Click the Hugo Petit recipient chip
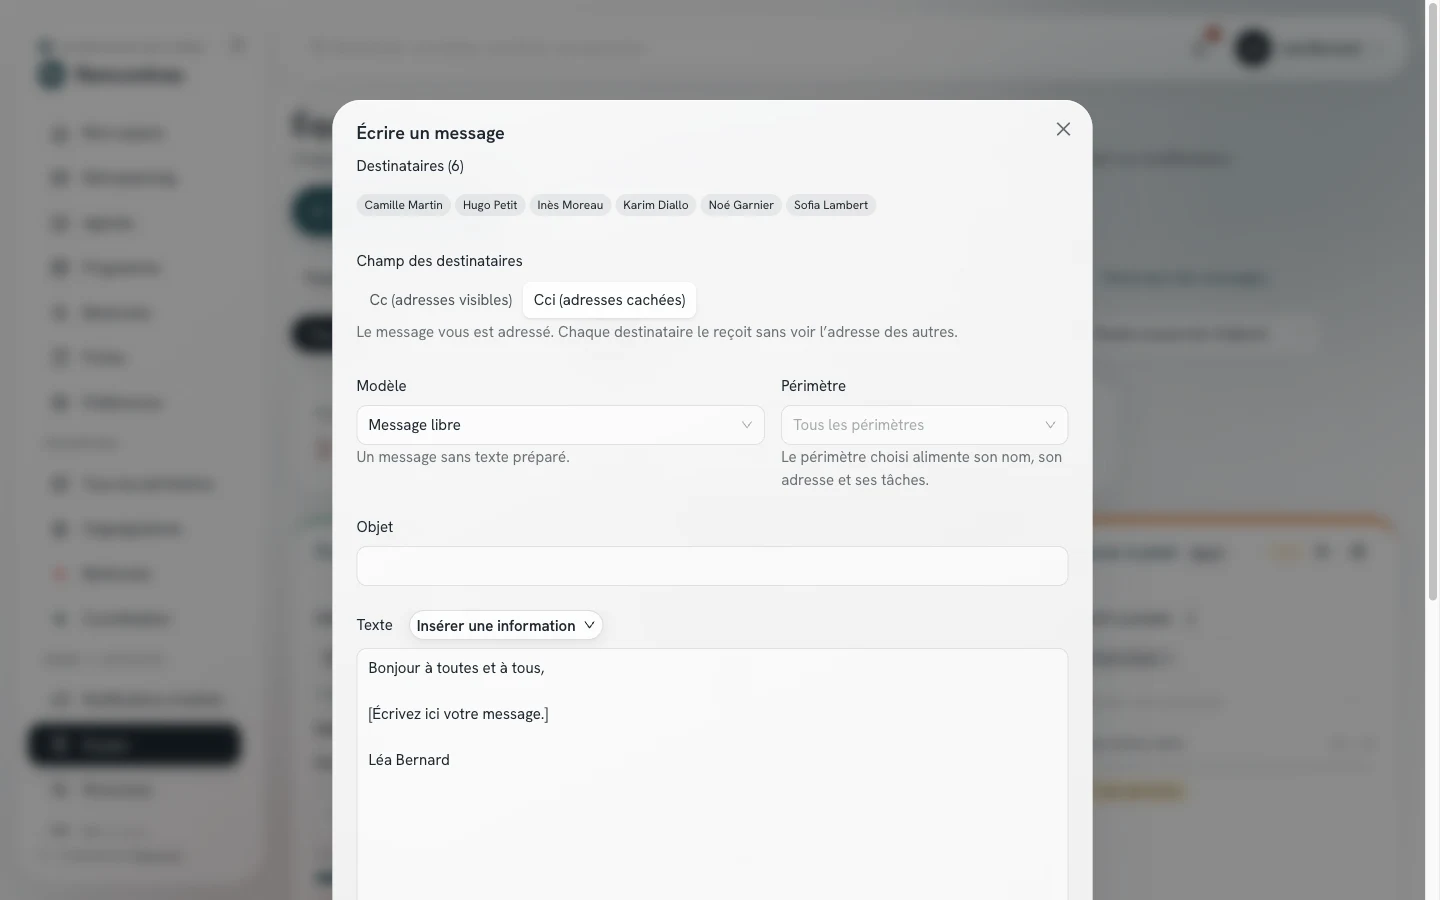The height and width of the screenshot is (900, 1440). [x=490, y=205]
